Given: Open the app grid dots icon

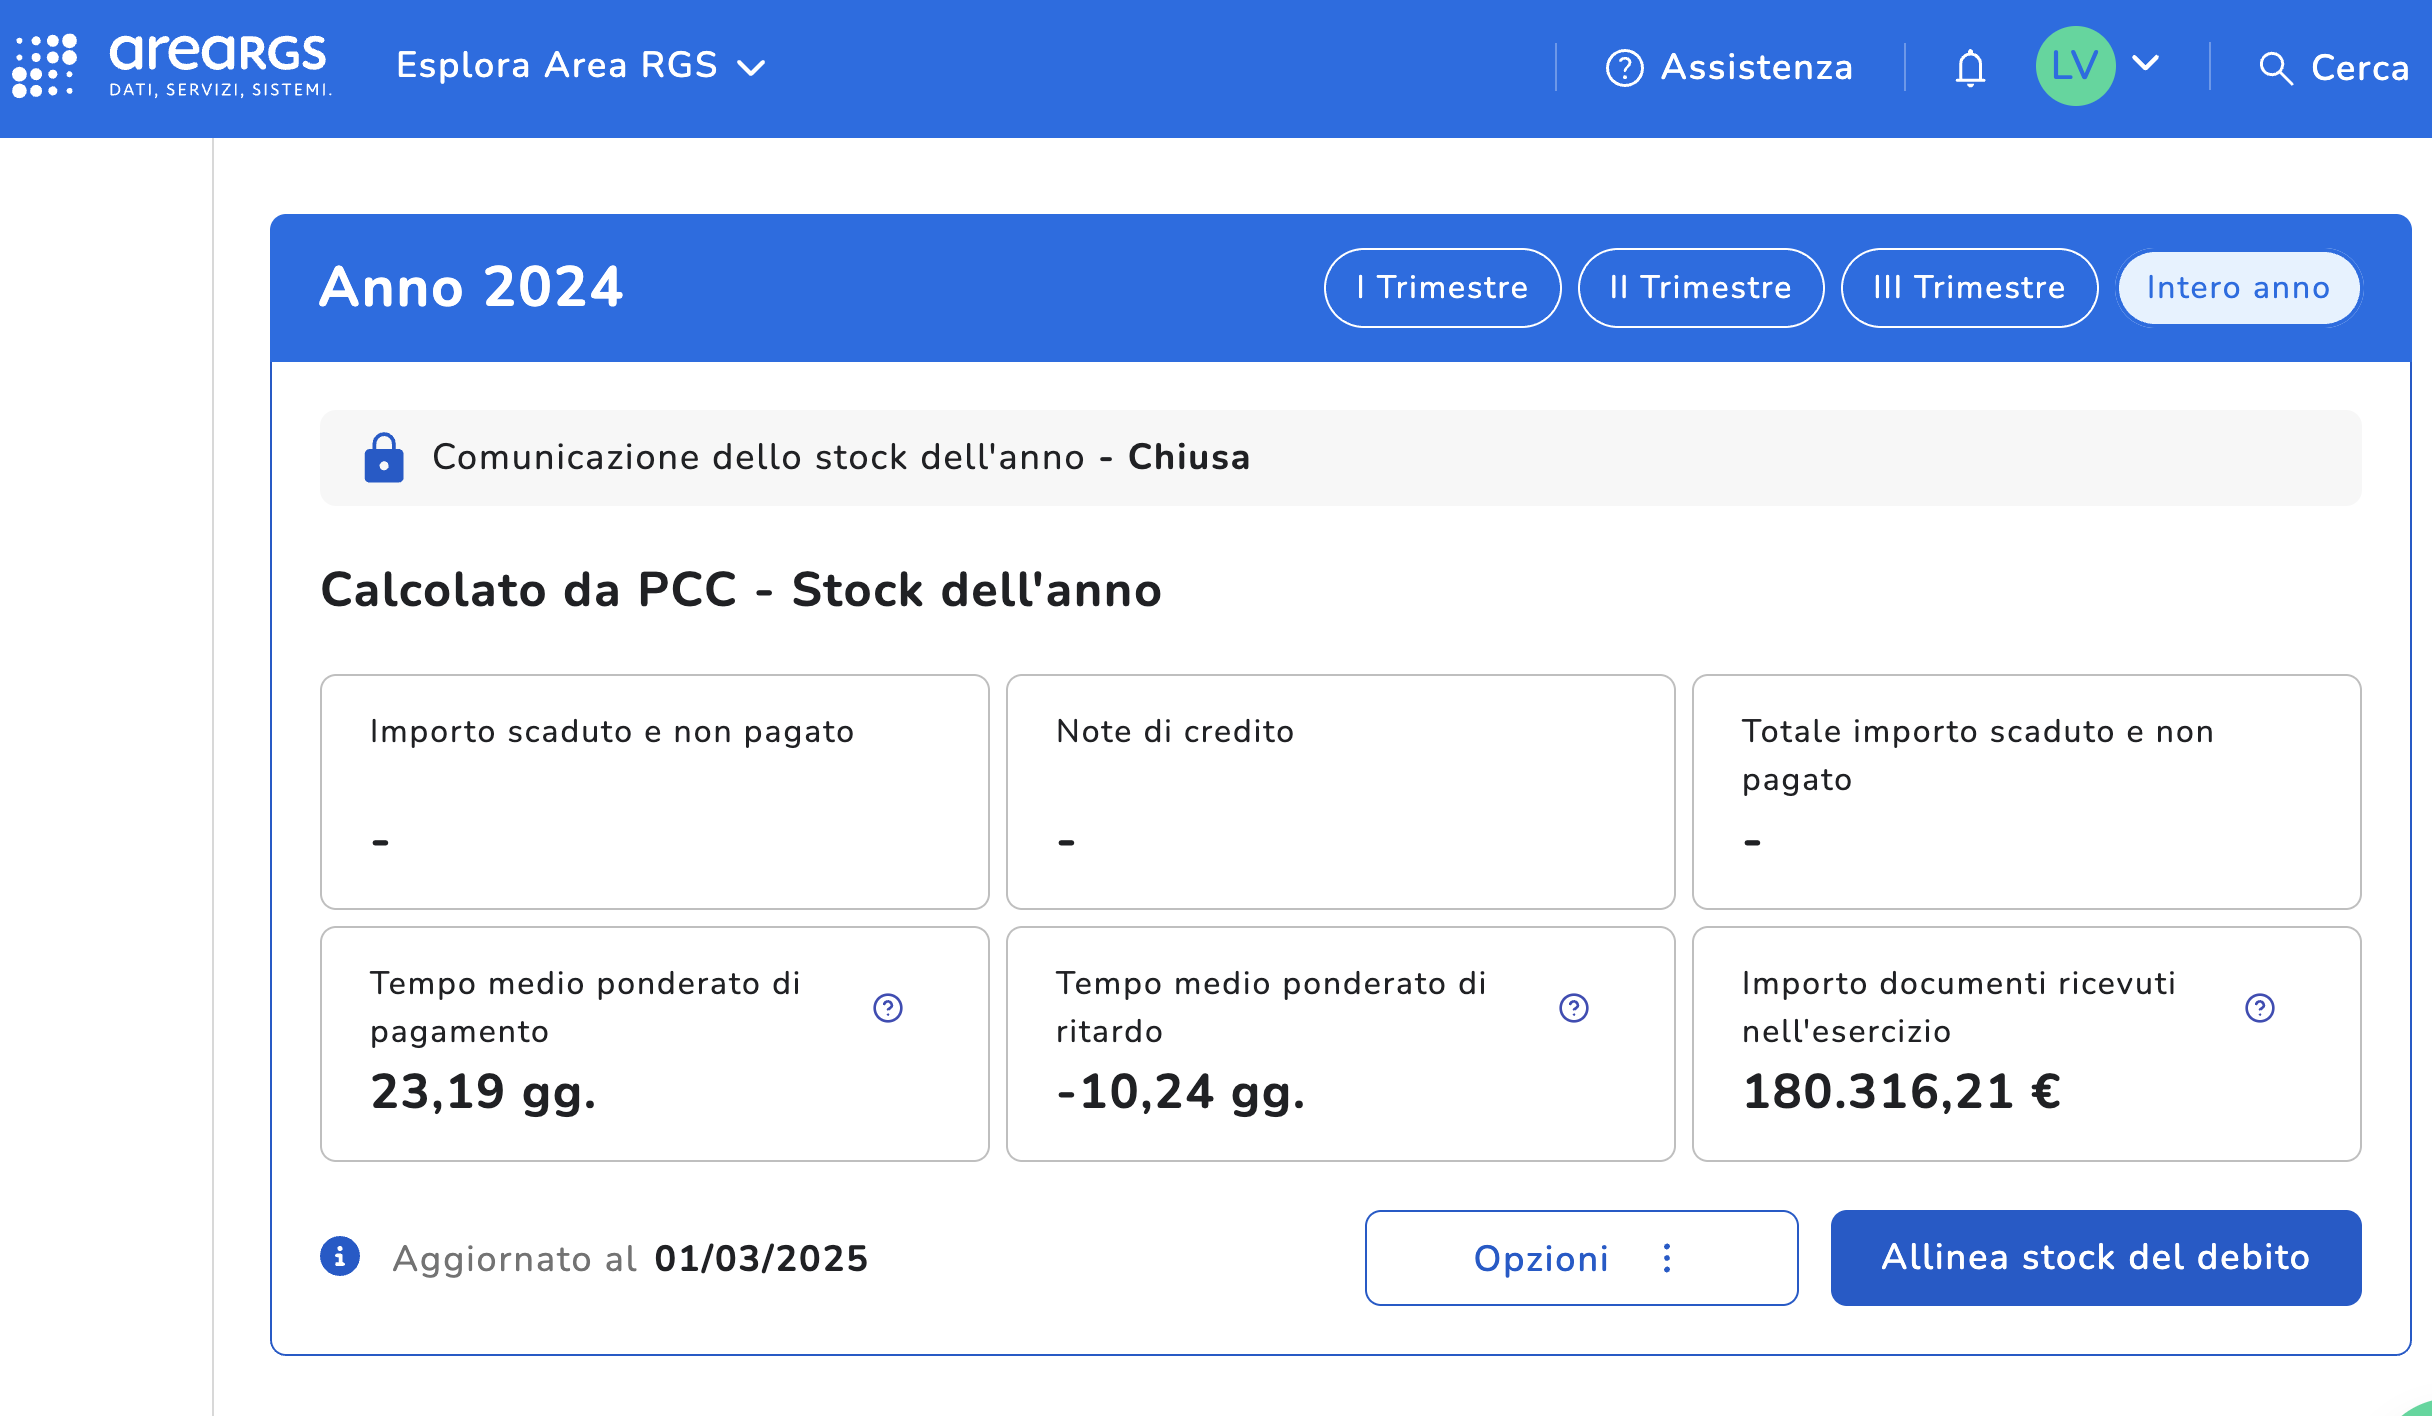Looking at the screenshot, I should click(44, 66).
